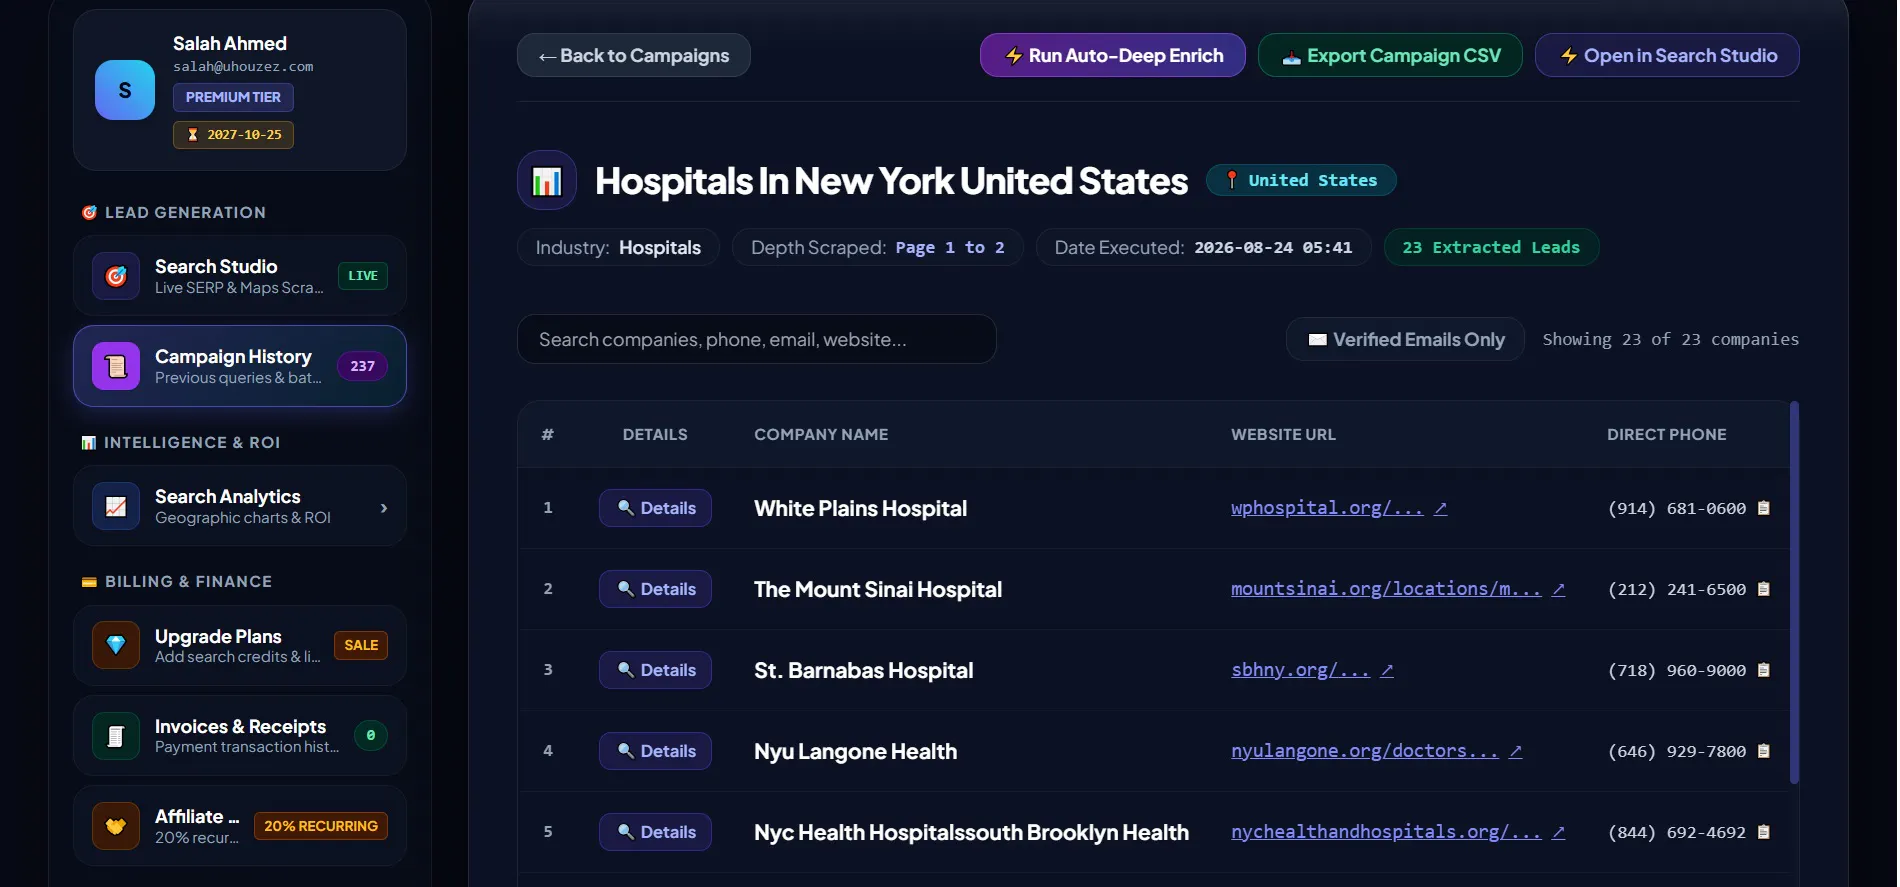Copy The Mount Sinai Hospital phone number
The width and height of the screenshot is (1900, 887).
point(1764,589)
